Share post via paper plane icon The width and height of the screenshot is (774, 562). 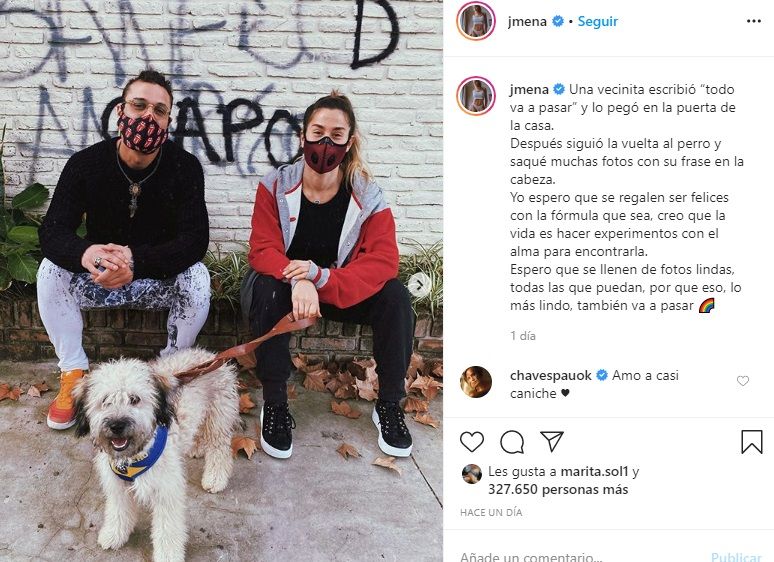(x=552, y=441)
